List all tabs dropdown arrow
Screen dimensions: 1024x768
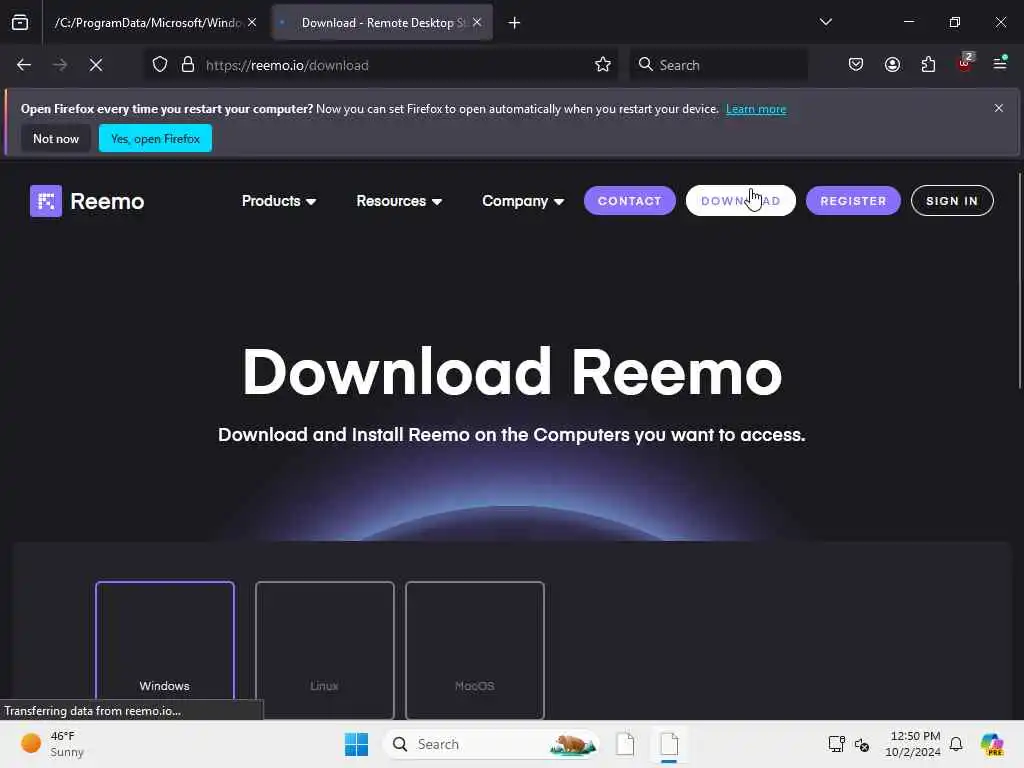(x=825, y=22)
